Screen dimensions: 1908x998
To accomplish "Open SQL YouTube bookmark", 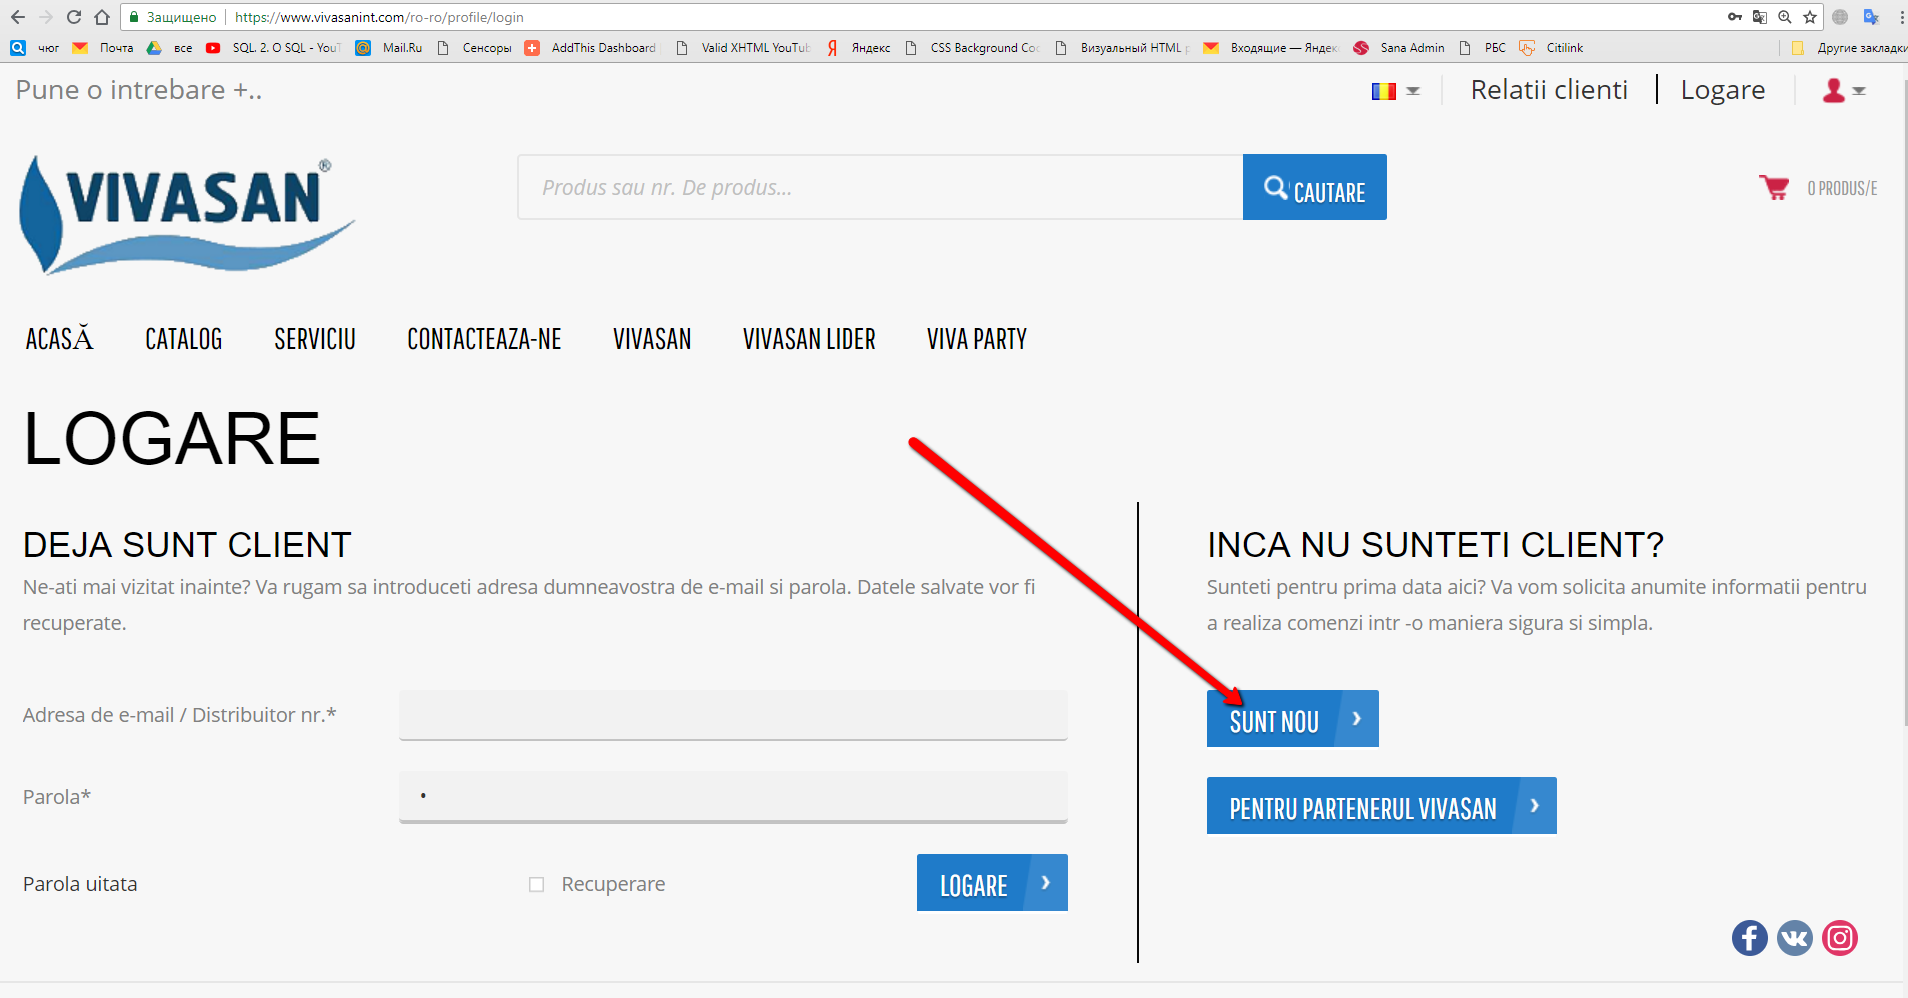I will pyautogui.click(x=274, y=47).
